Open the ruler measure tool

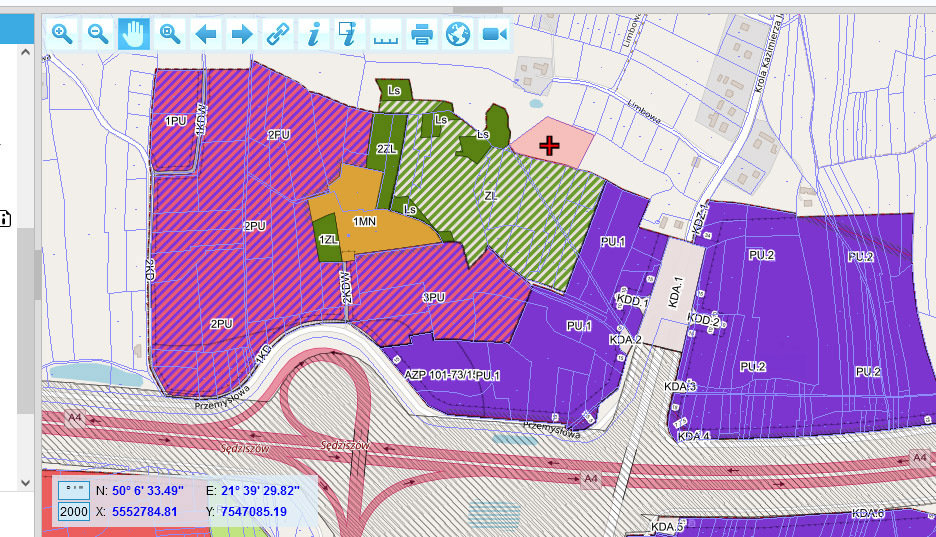(385, 35)
